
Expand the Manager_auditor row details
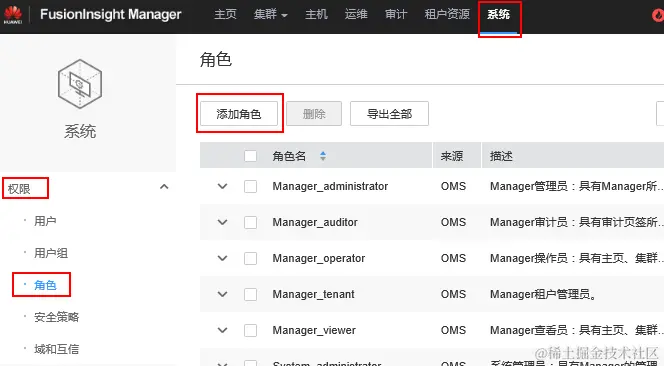[x=222, y=222]
